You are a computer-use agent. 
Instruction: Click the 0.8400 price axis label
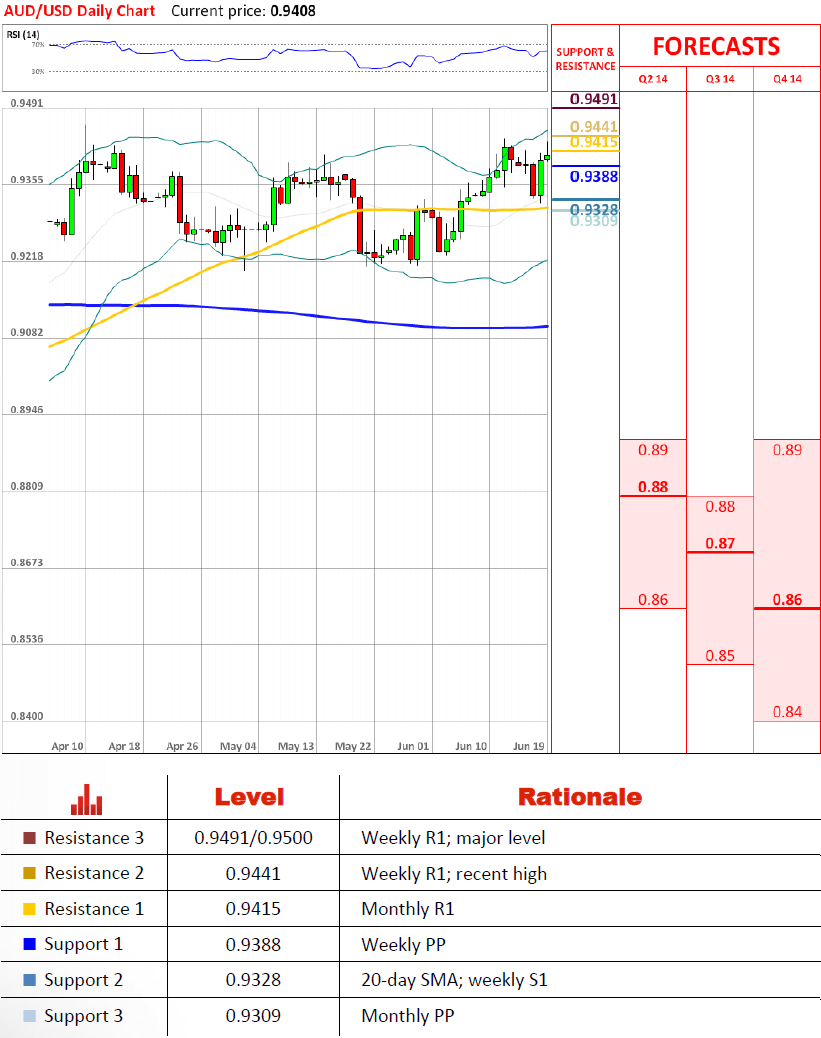pos(27,716)
